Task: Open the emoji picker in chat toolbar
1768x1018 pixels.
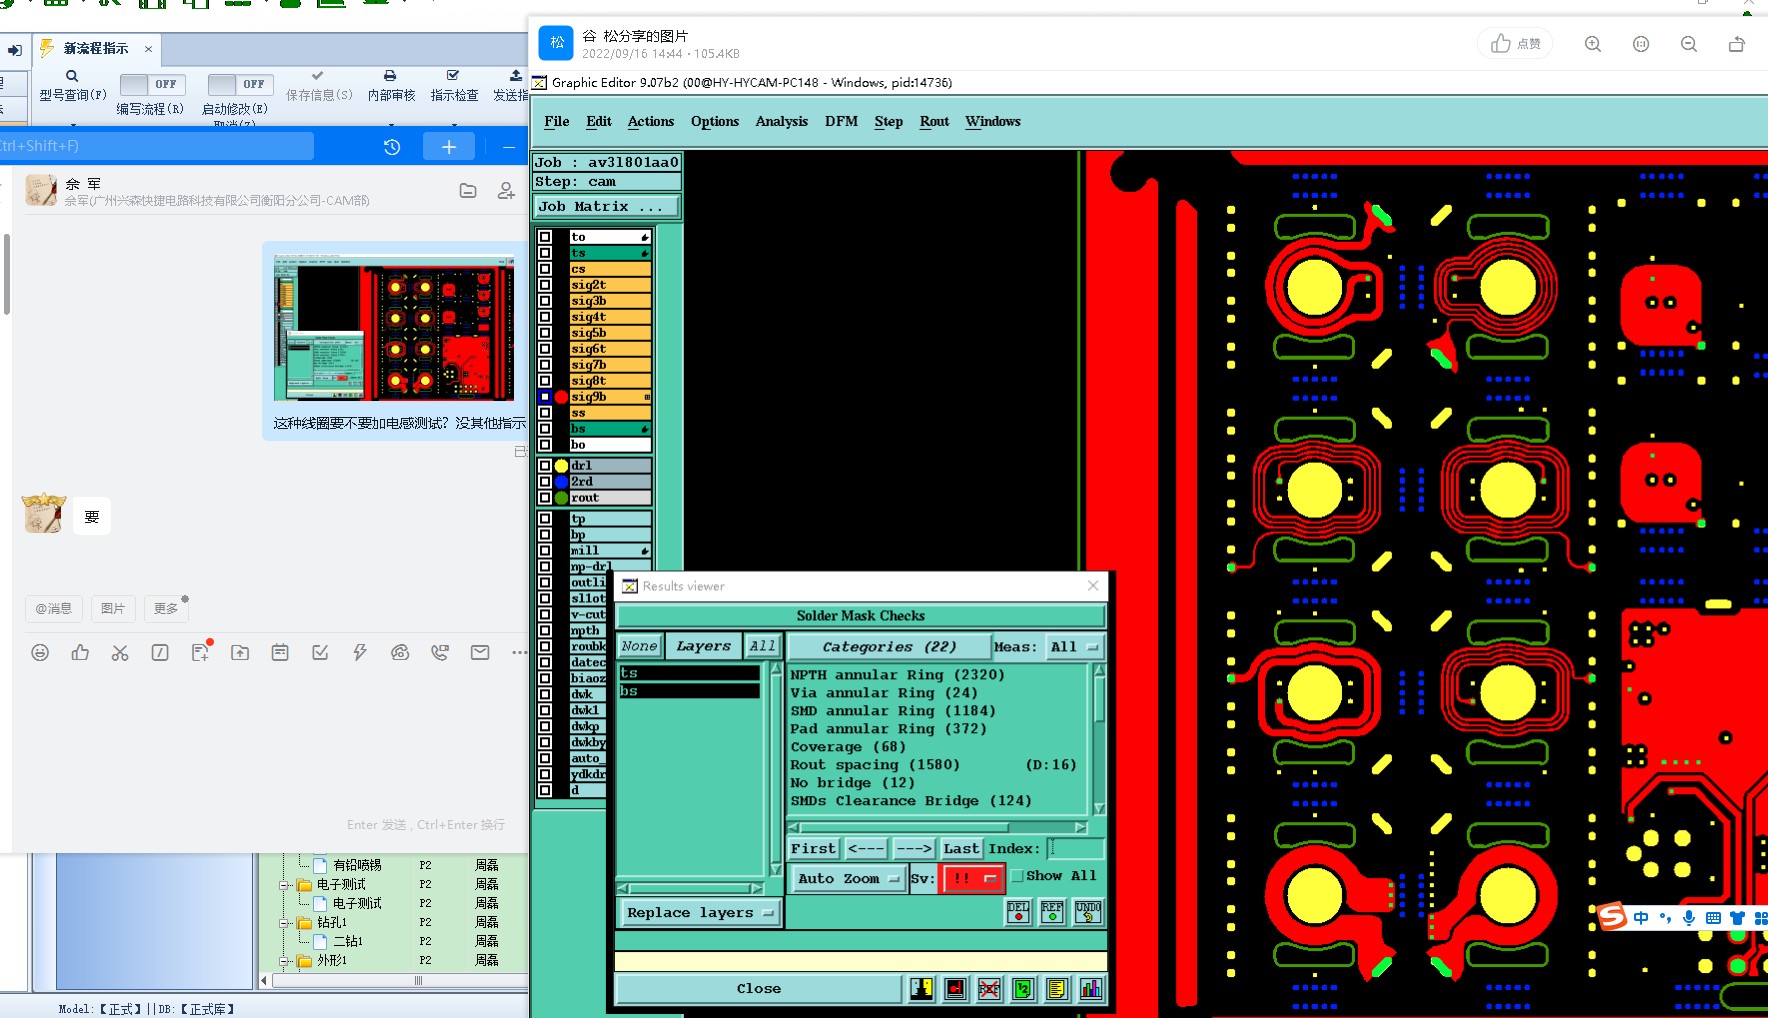Action: (40, 653)
